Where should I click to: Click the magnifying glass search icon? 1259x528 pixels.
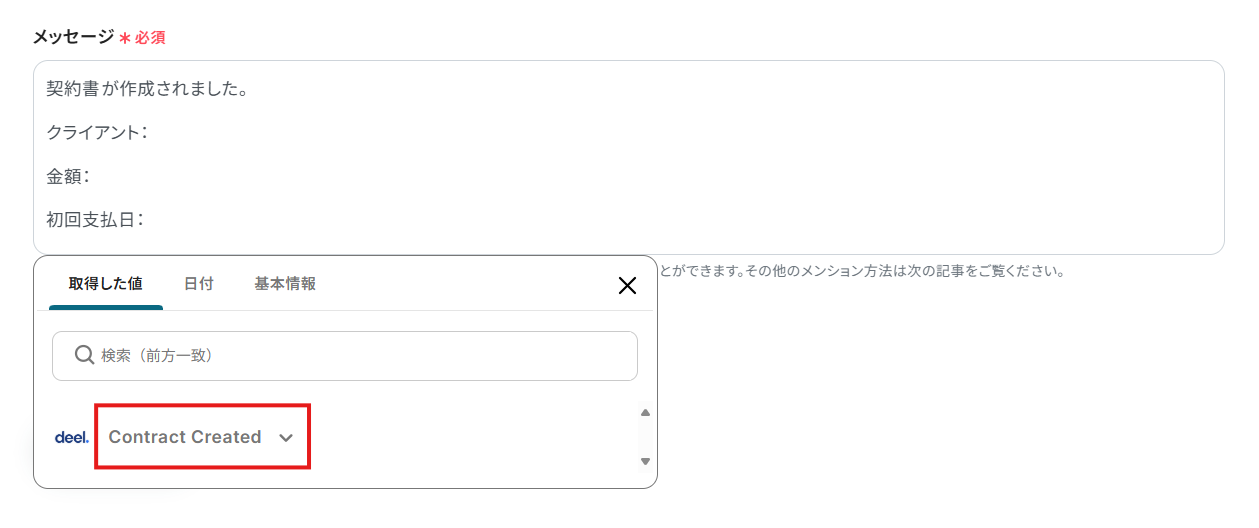coord(84,355)
